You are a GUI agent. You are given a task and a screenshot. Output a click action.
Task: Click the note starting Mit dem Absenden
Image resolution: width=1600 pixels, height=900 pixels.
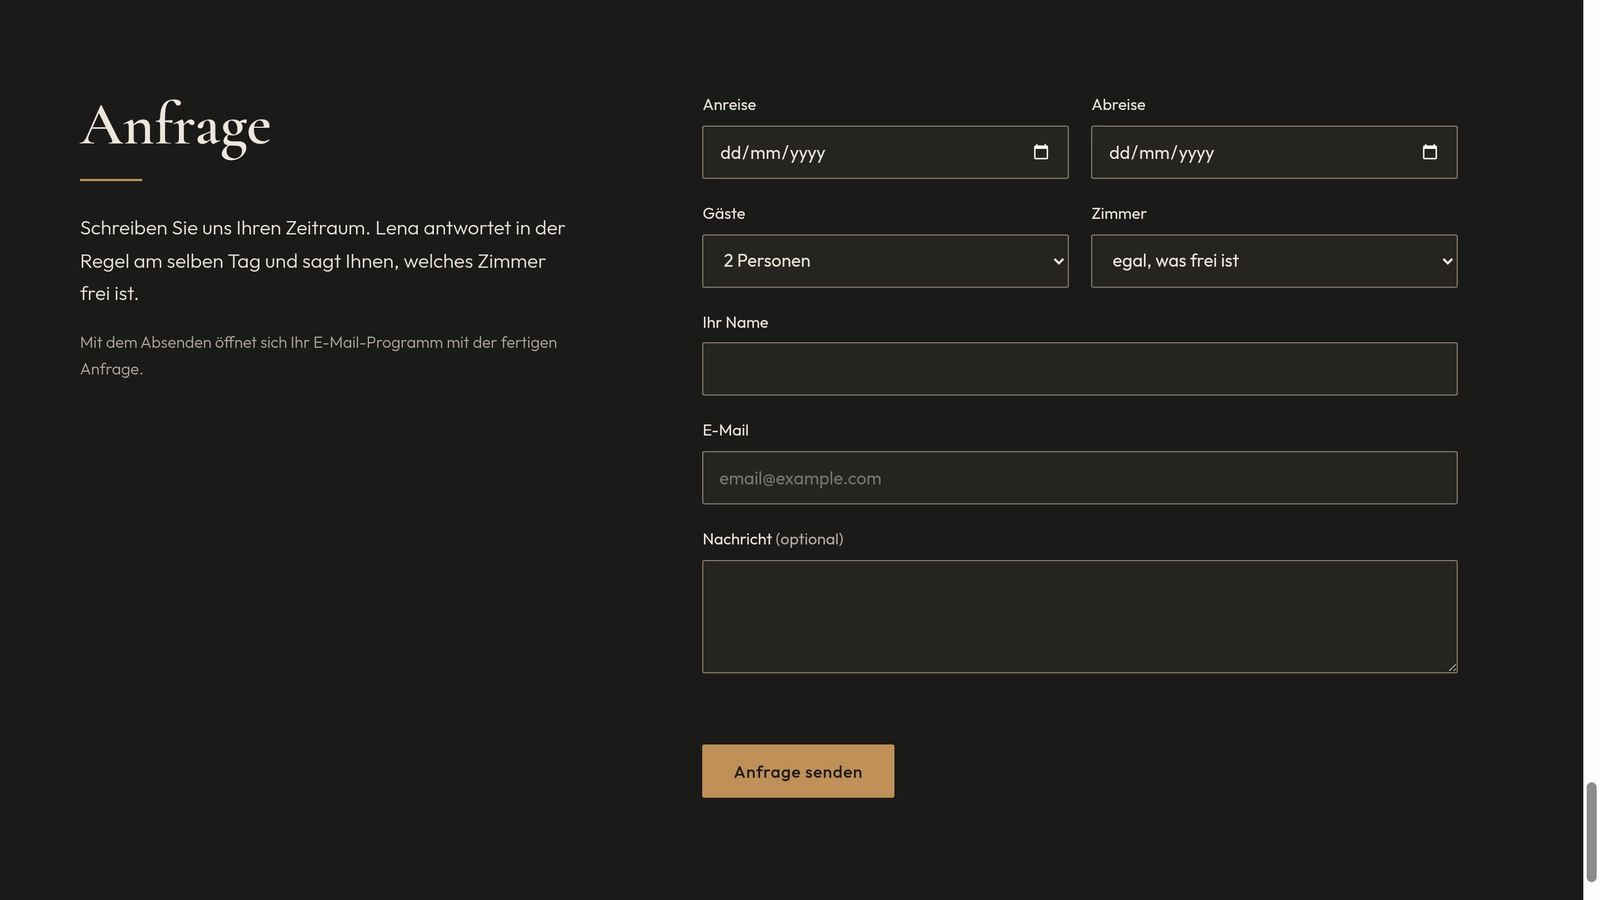click(318, 355)
